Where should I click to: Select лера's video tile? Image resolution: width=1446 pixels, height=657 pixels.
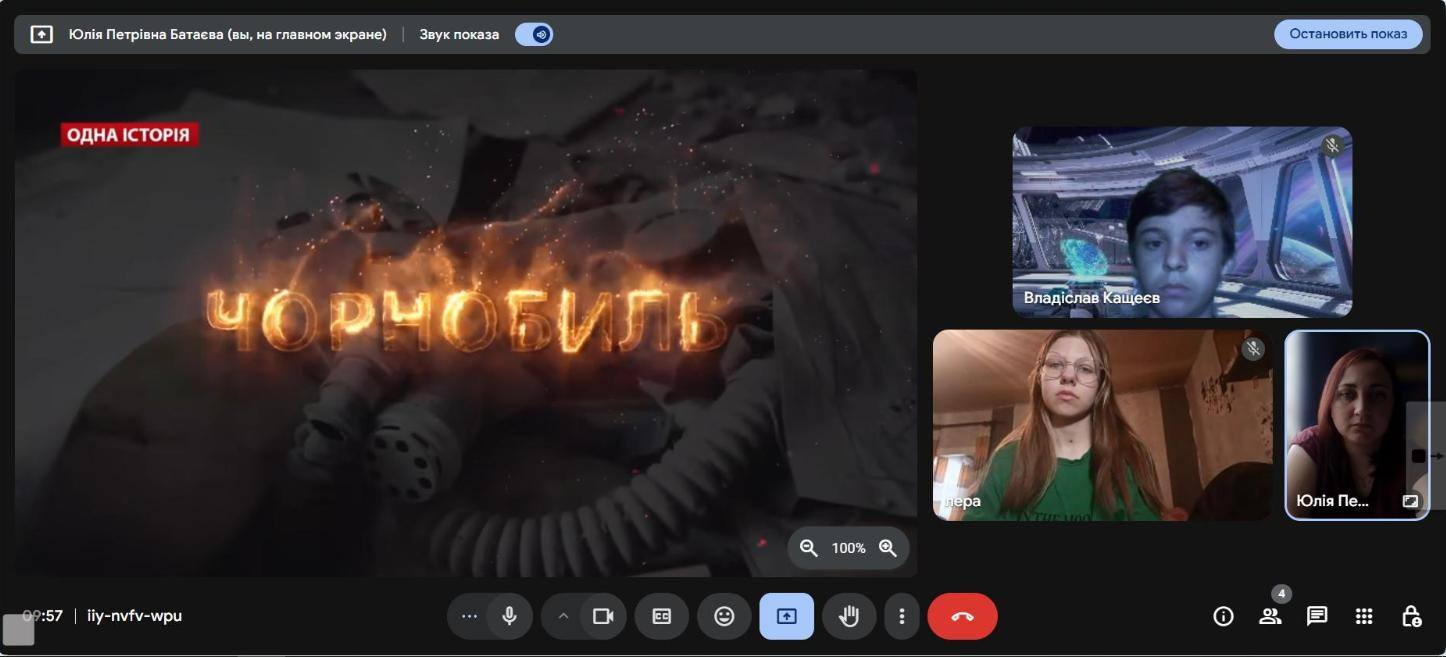click(1103, 425)
